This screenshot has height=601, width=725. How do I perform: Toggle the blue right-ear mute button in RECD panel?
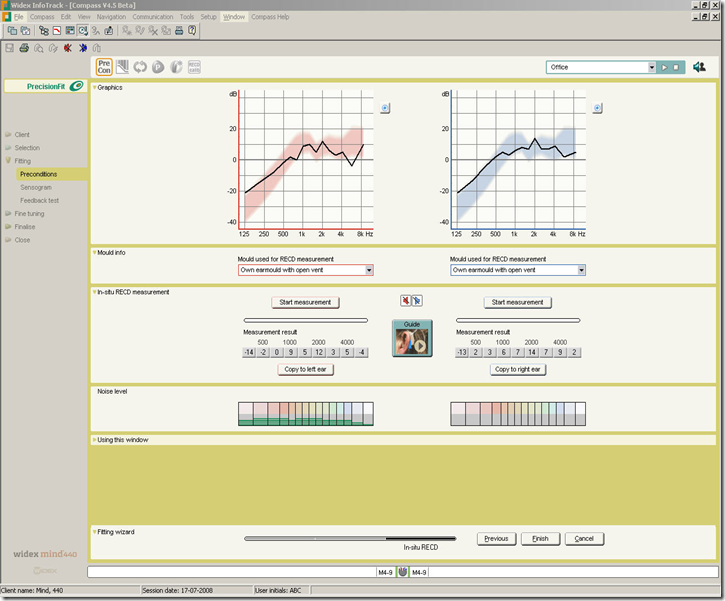coord(417,301)
